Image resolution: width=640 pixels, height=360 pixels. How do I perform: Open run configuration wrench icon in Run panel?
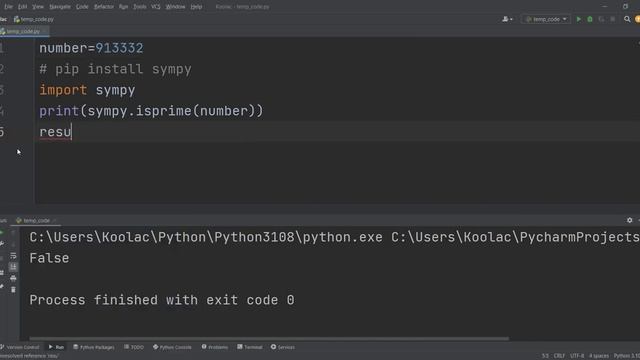2,244
